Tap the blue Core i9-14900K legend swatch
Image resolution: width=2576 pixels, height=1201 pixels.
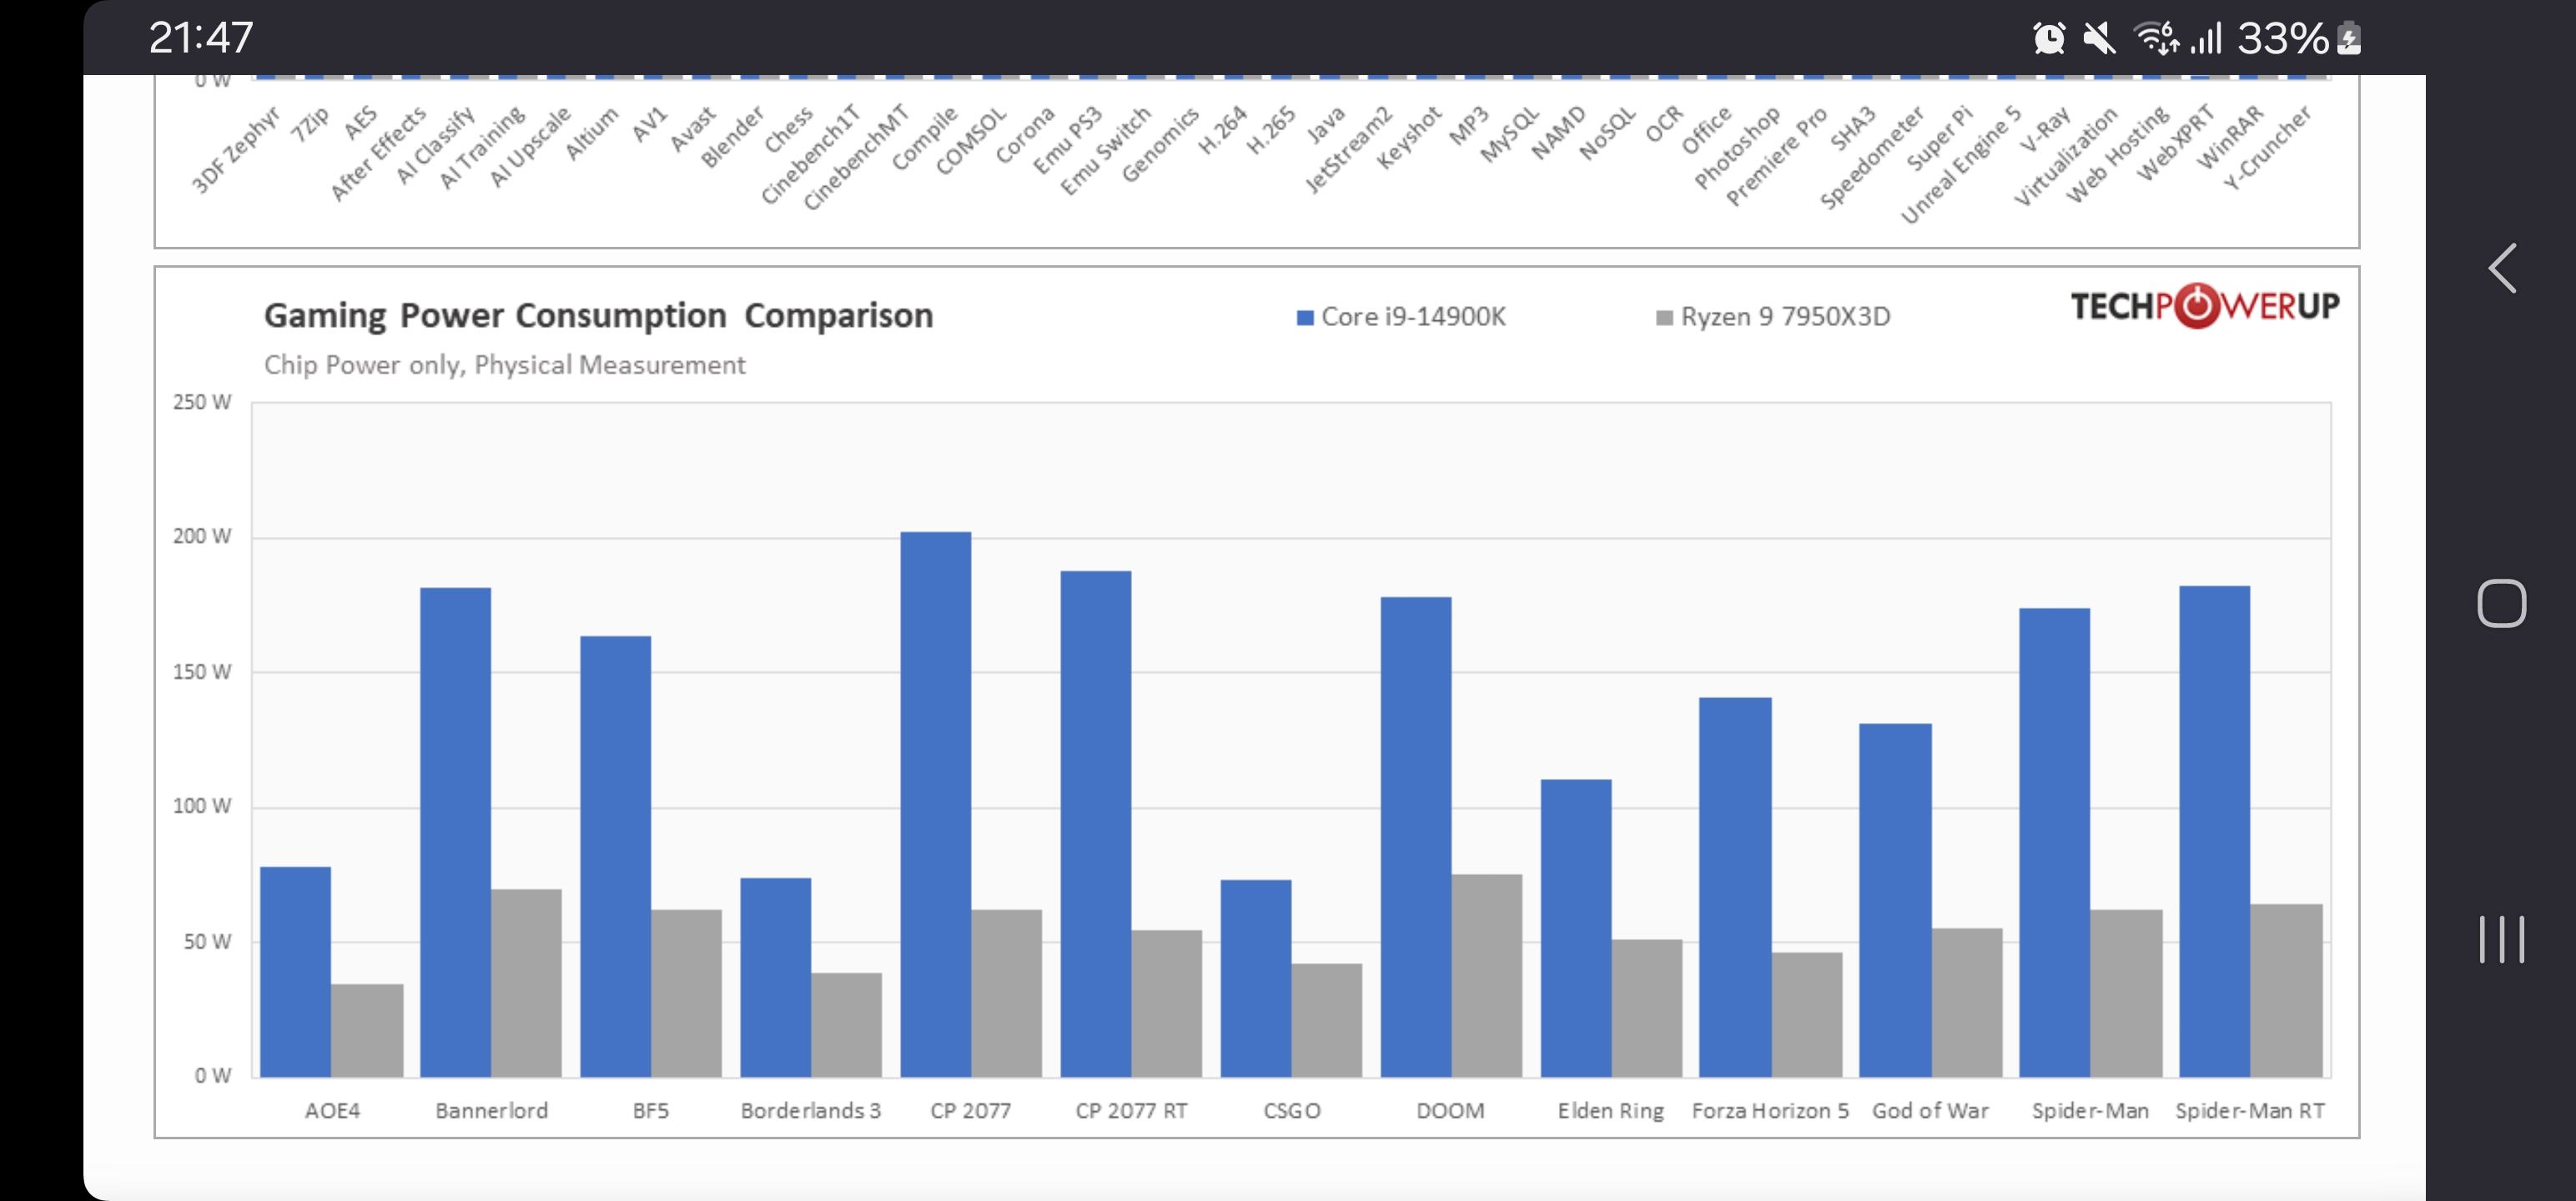1304,318
